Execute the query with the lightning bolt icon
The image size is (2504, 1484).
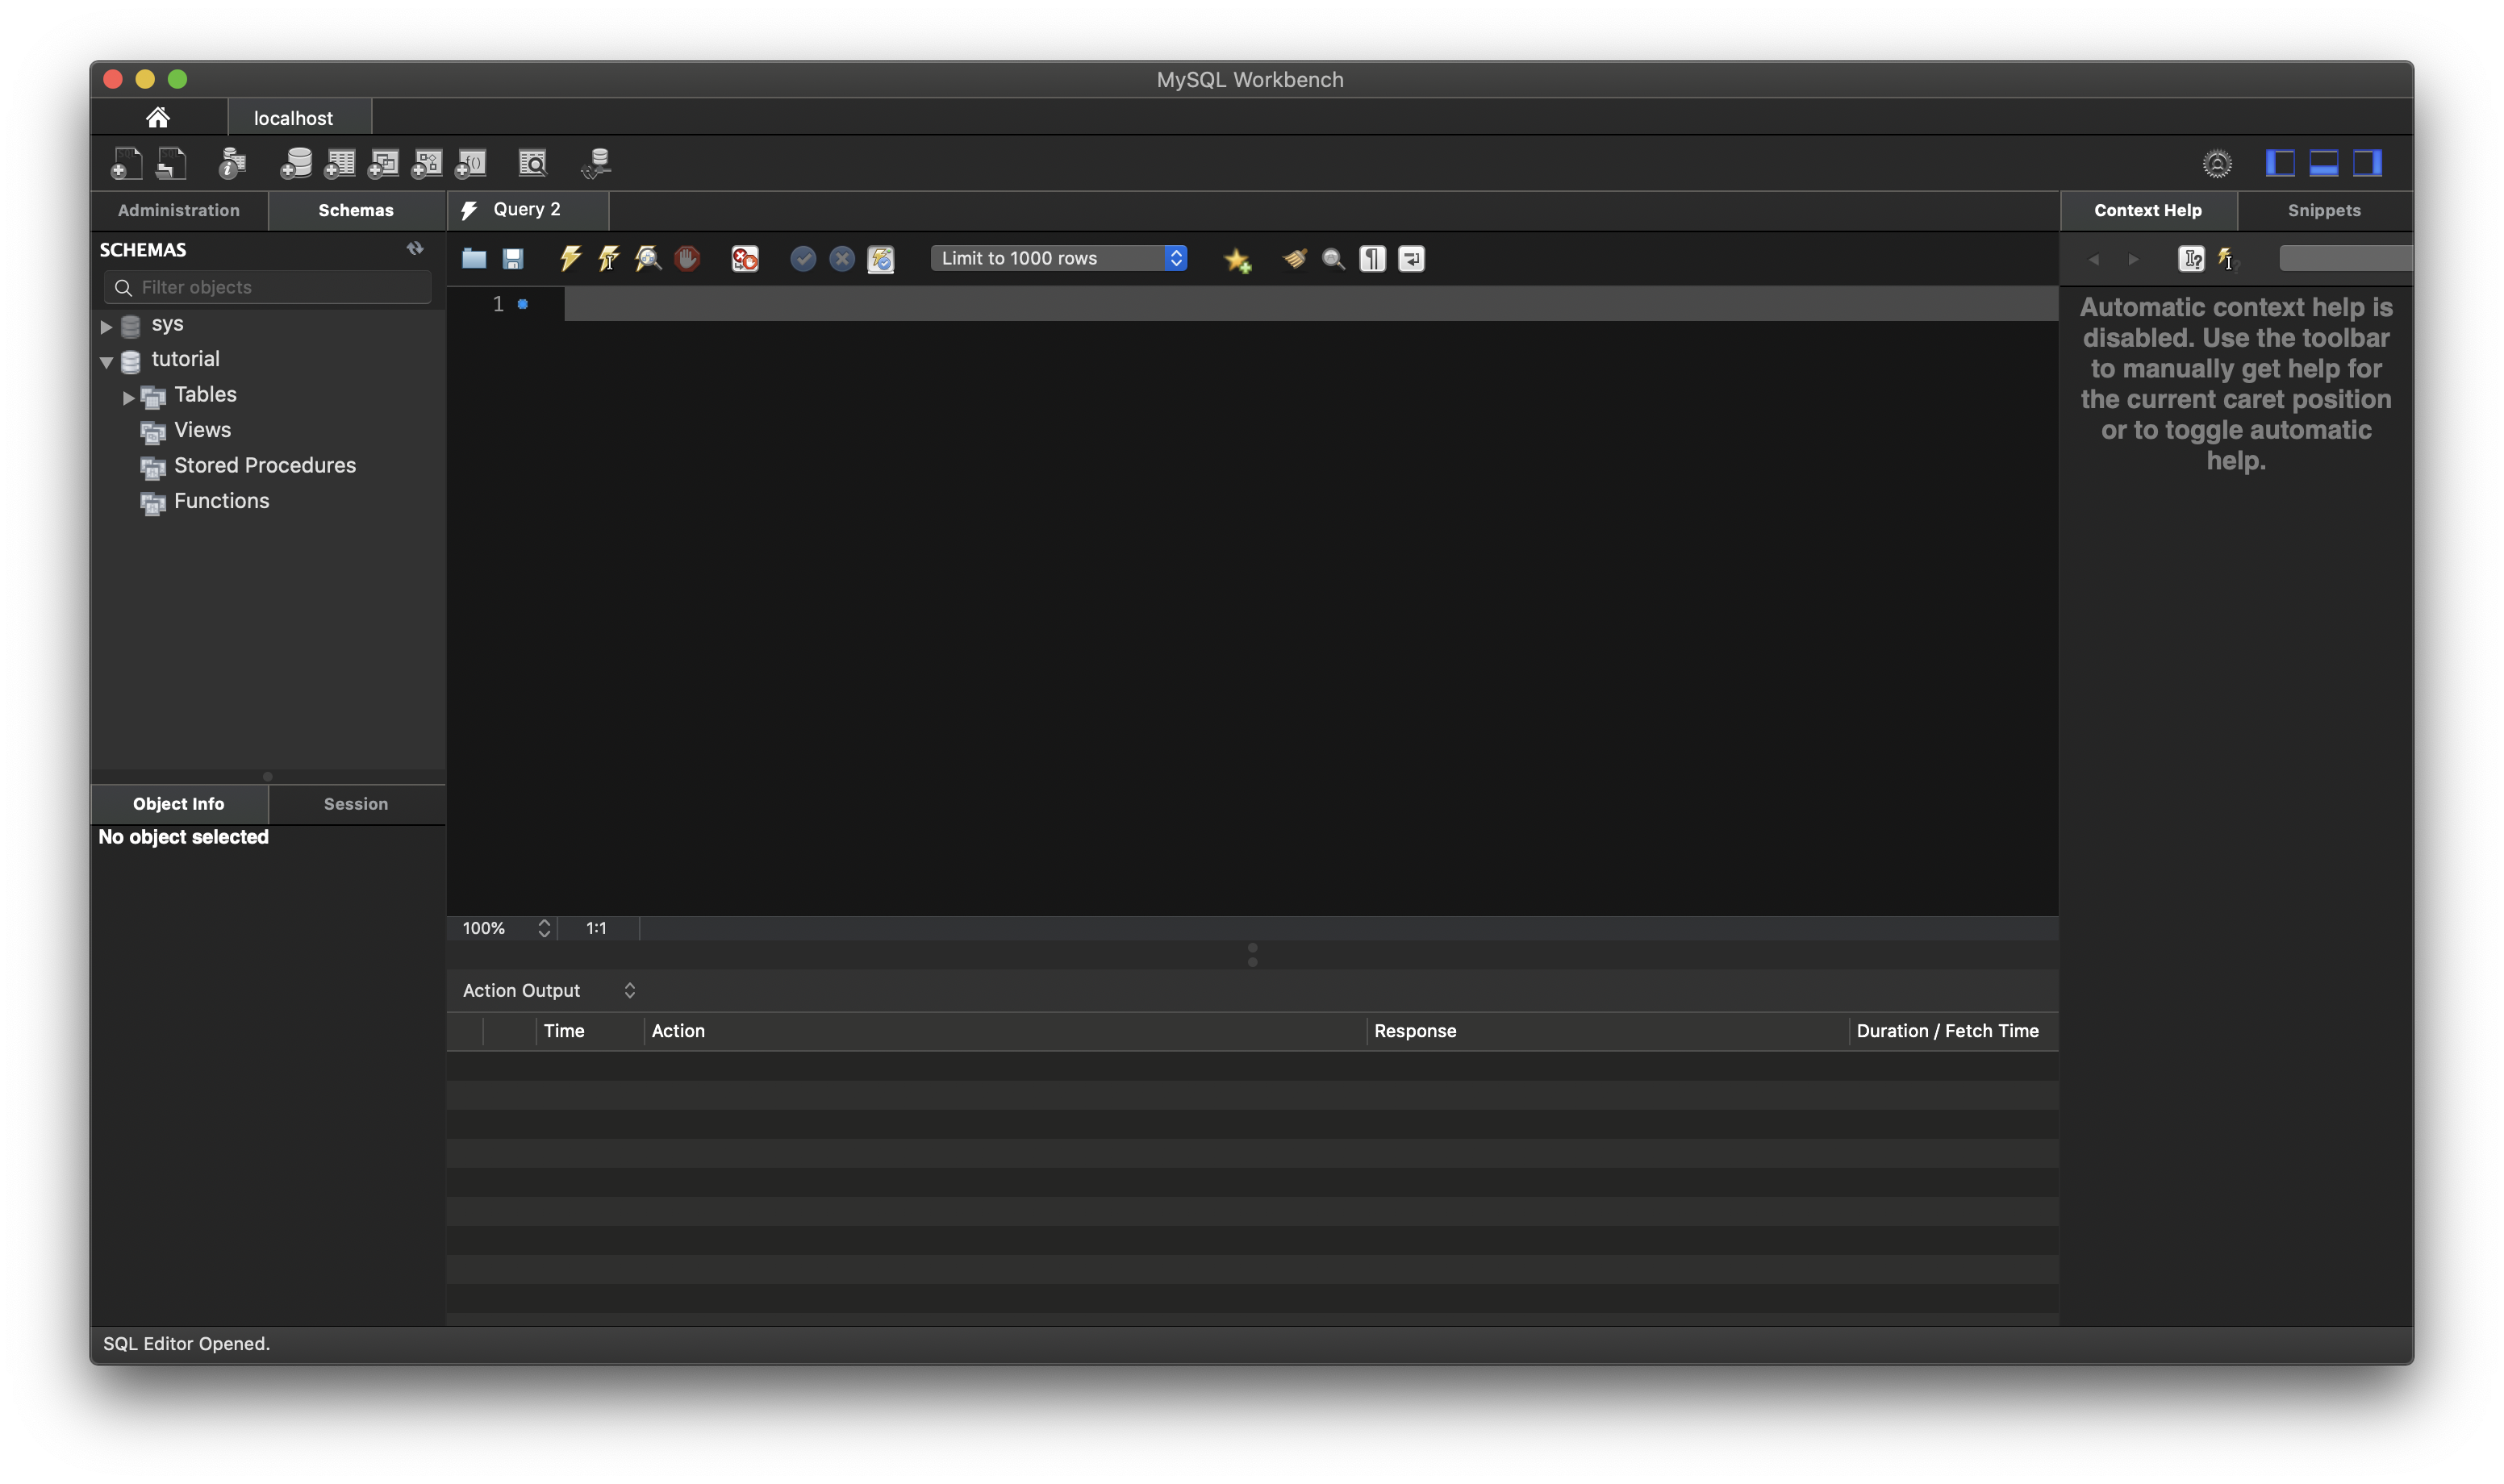point(570,258)
